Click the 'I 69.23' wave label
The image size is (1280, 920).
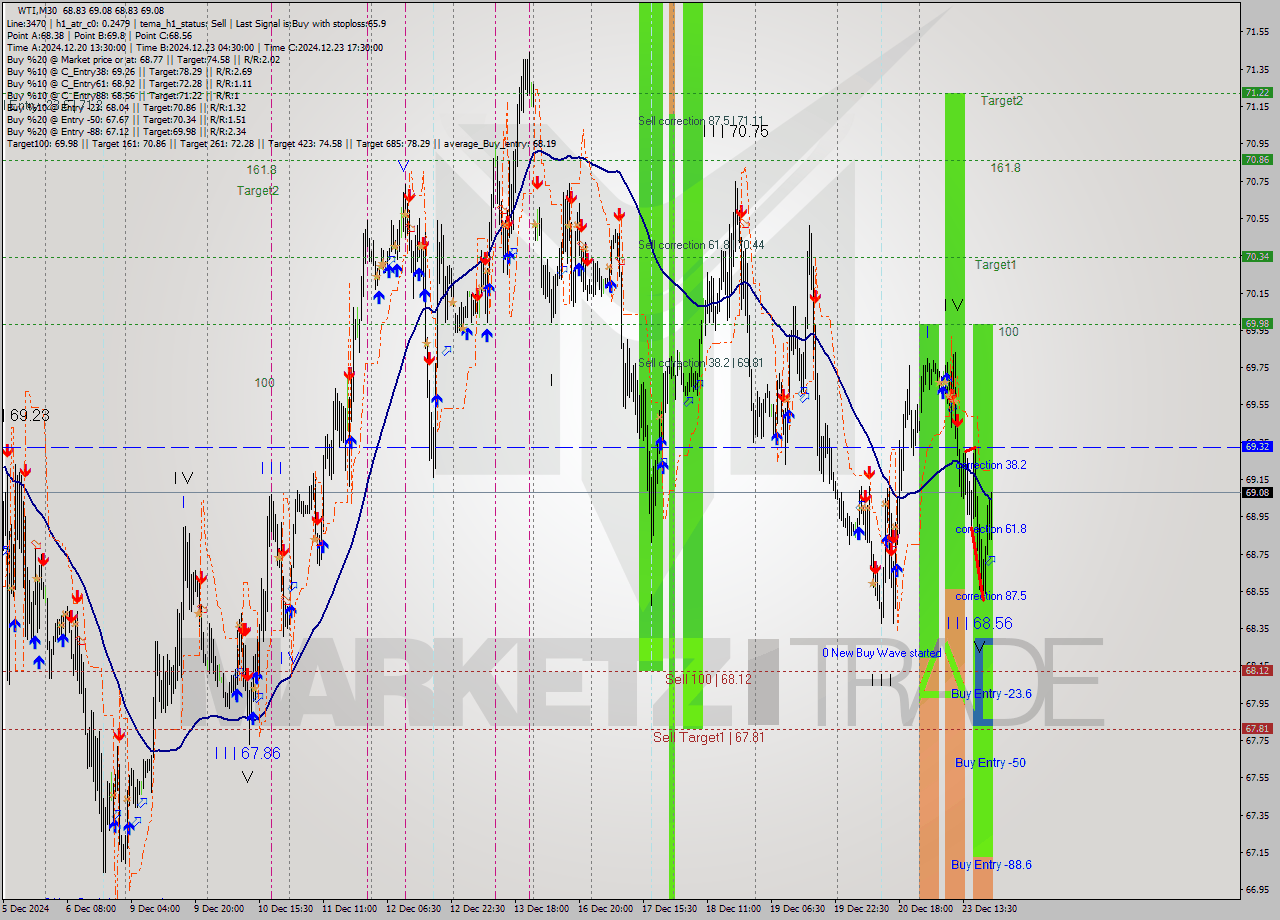[x=25, y=415]
